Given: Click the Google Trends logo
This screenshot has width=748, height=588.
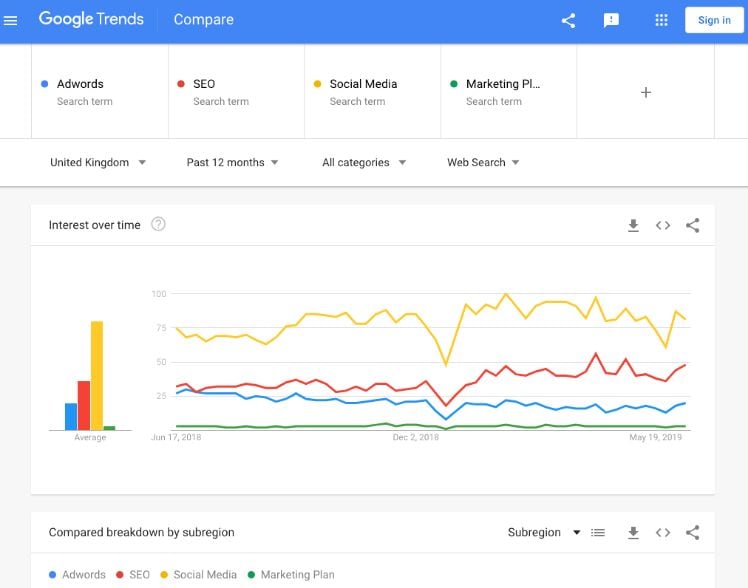Looking at the screenshot, I should [91, 19].
